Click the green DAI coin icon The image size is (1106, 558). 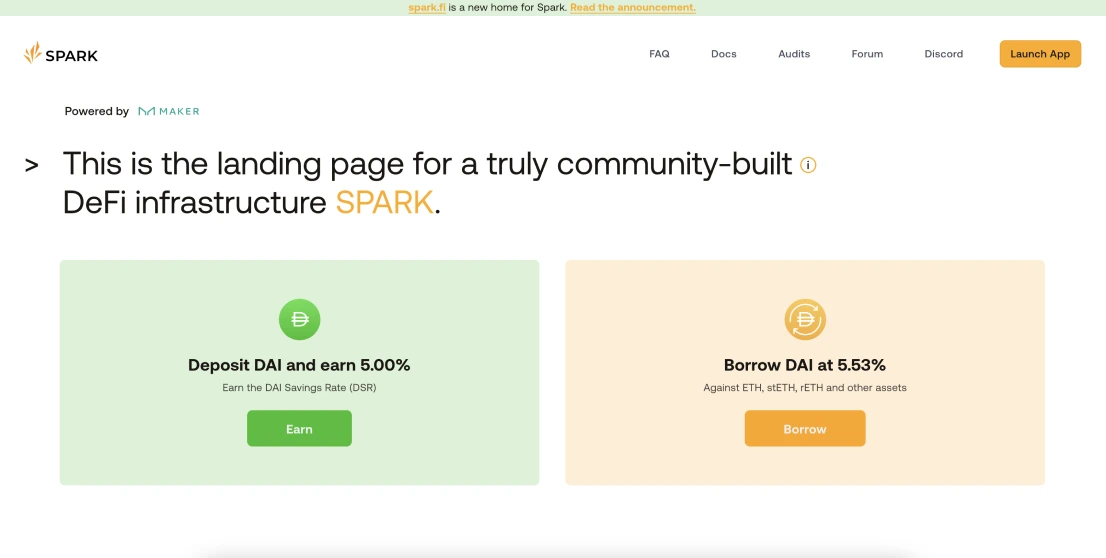300,320
